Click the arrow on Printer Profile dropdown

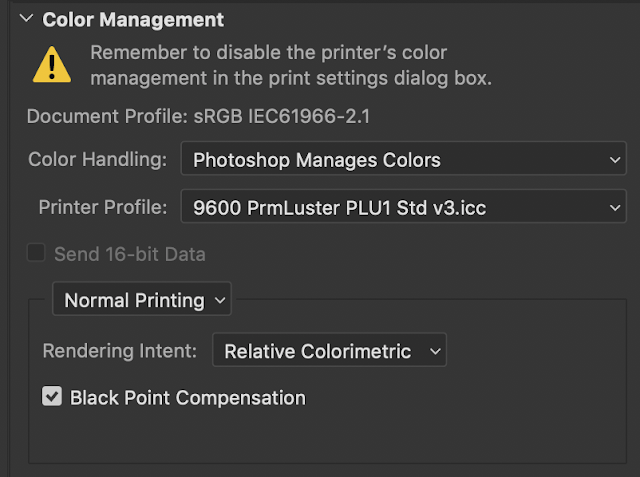point(614,208)
